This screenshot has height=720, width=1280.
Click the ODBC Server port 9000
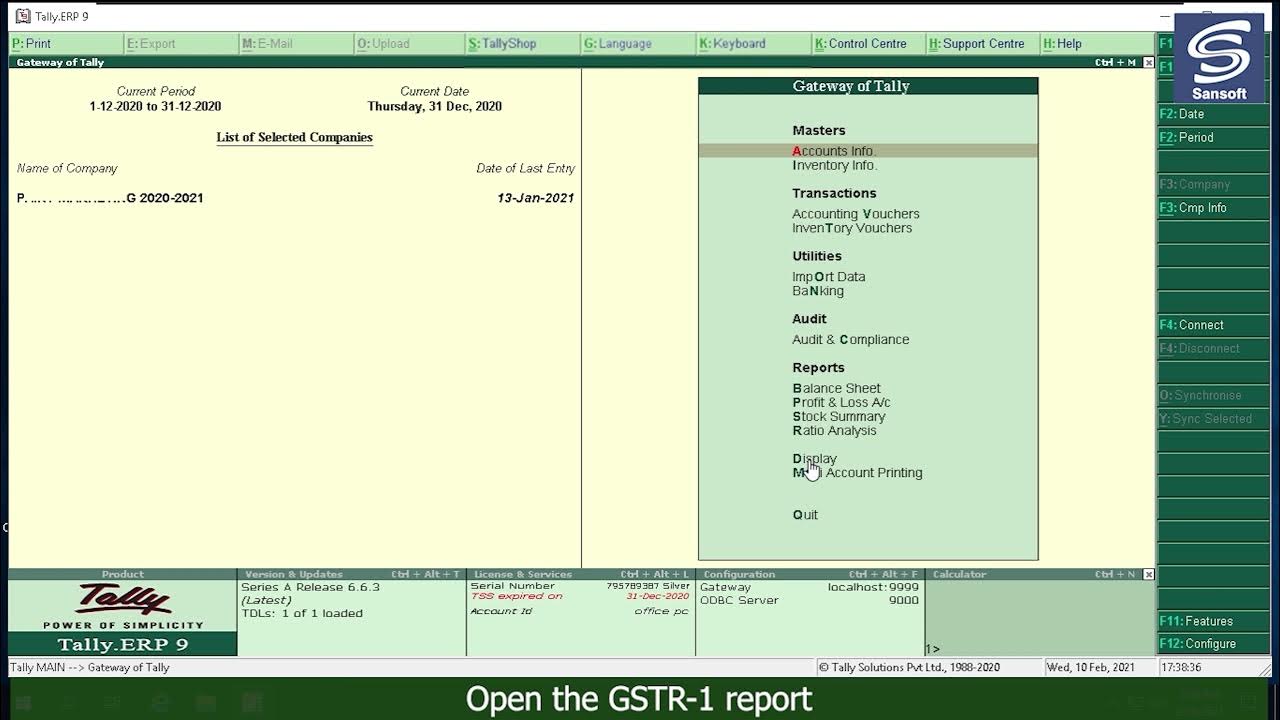(904, 601)
